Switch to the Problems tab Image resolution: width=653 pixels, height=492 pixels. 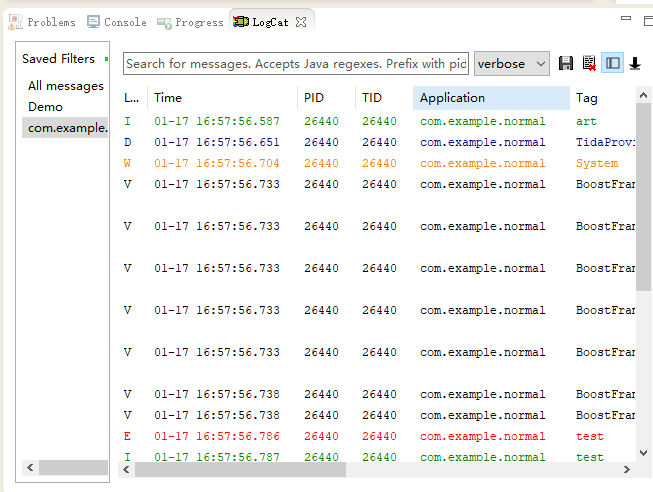coord(42,22)
